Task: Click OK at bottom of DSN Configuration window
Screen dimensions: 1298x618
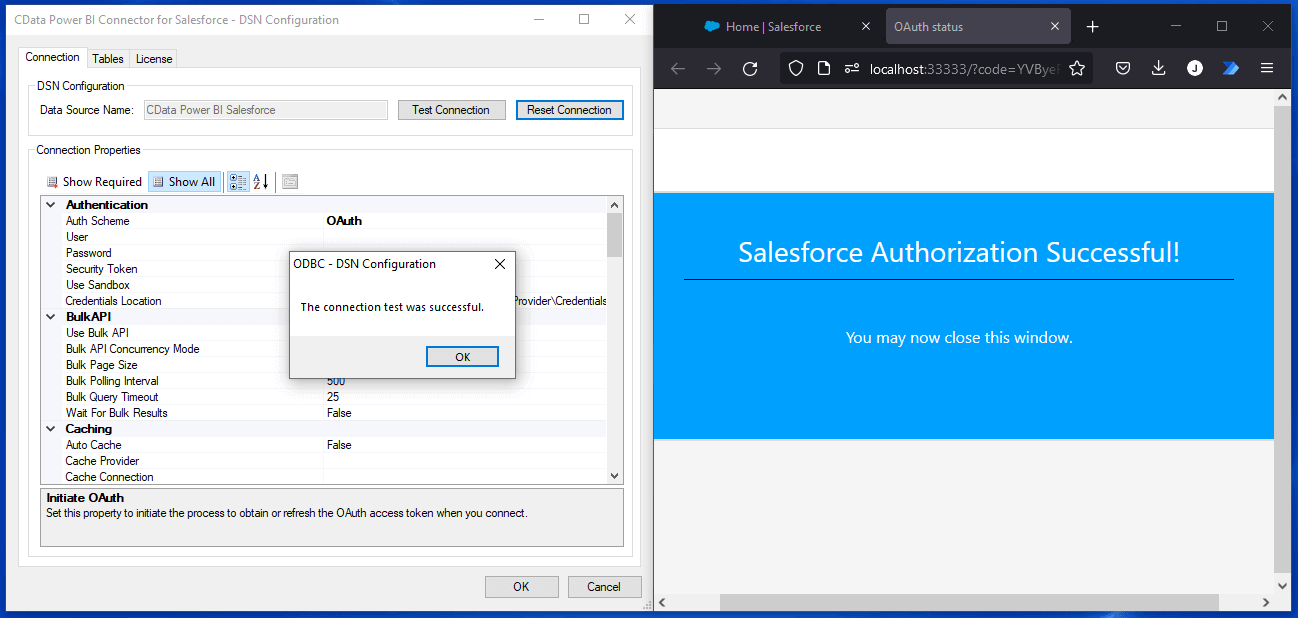Action: click(521, 587)
